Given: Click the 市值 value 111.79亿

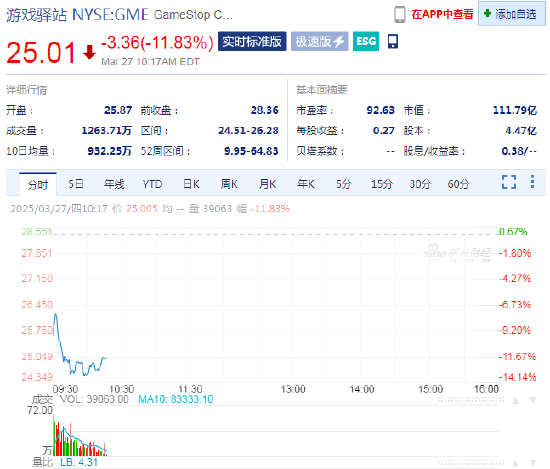Looking at the screenshot, I should [515, 110].
